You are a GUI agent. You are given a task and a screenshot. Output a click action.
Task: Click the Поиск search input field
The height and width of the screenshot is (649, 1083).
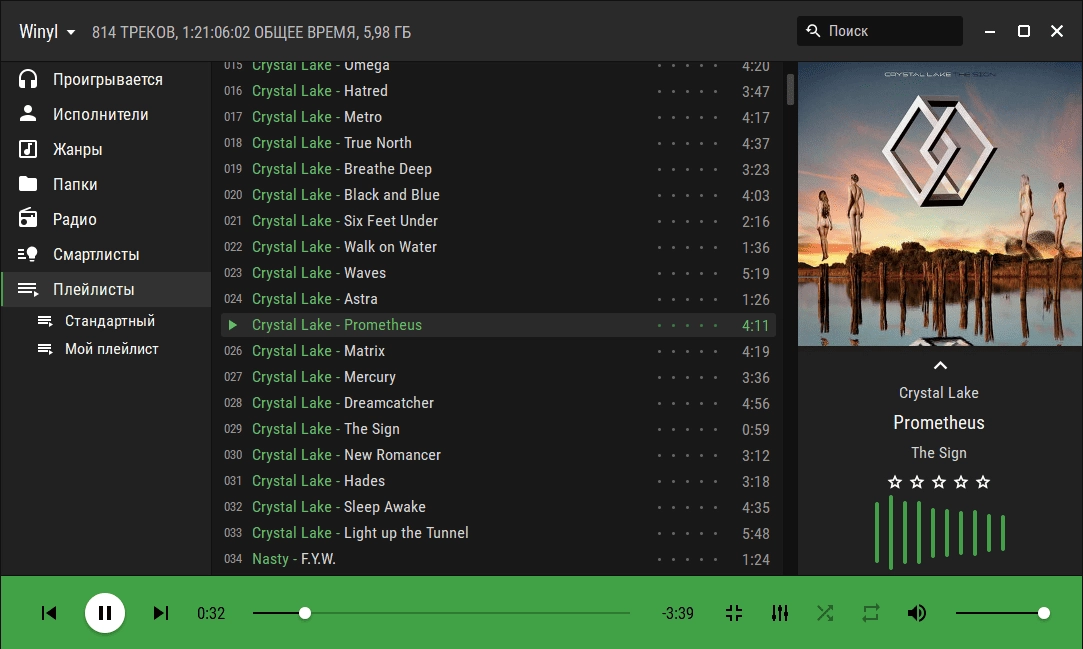880,31
